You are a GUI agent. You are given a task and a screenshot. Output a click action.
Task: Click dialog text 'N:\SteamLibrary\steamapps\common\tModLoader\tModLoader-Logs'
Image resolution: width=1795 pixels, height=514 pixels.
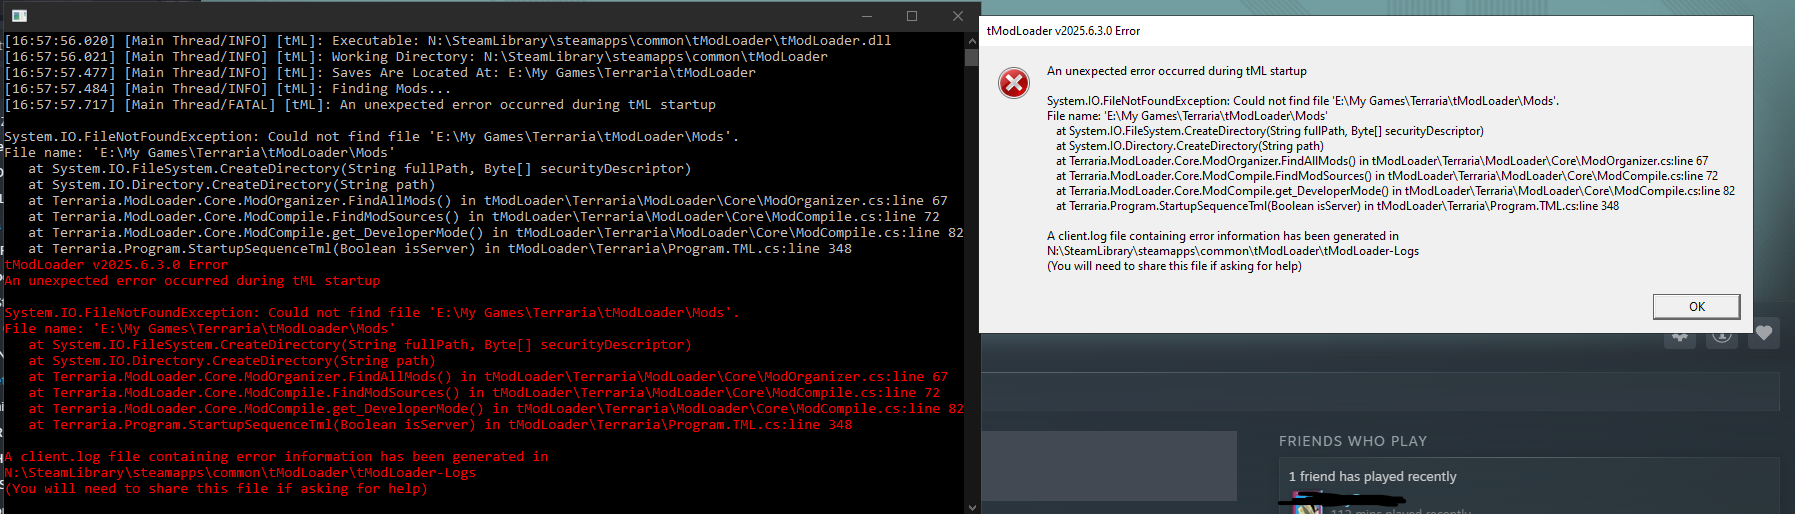tap(1233, 251)
